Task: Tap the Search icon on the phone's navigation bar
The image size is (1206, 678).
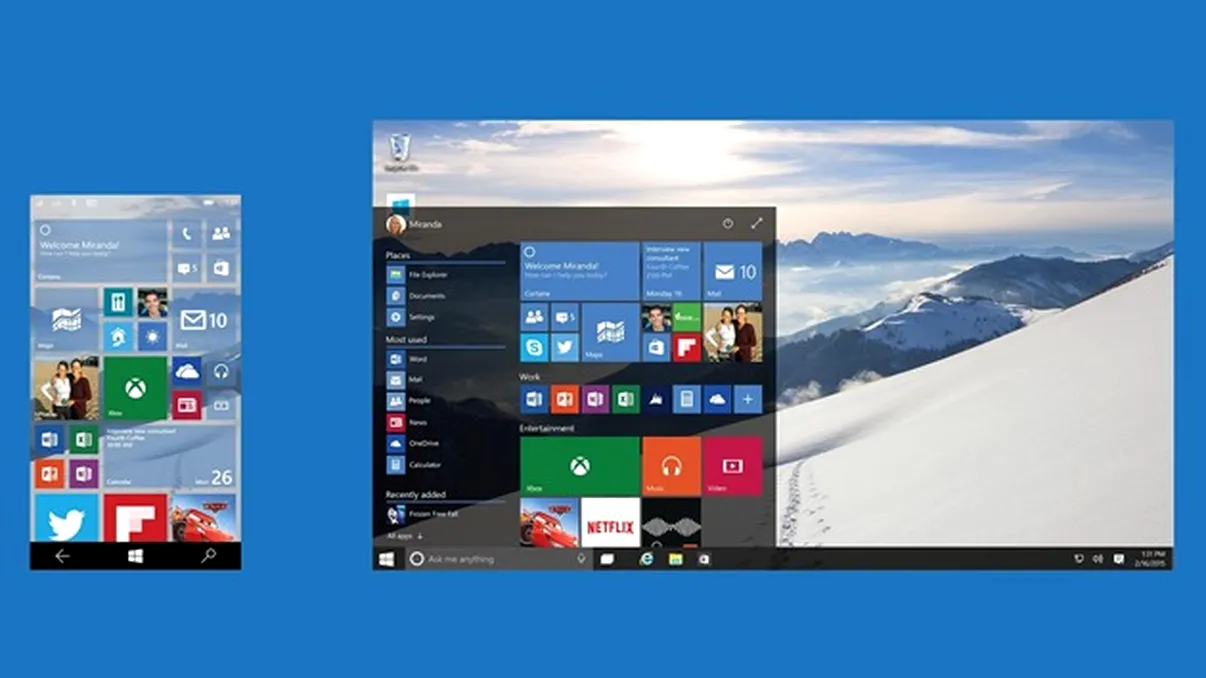Action: (x=207, y=557)
